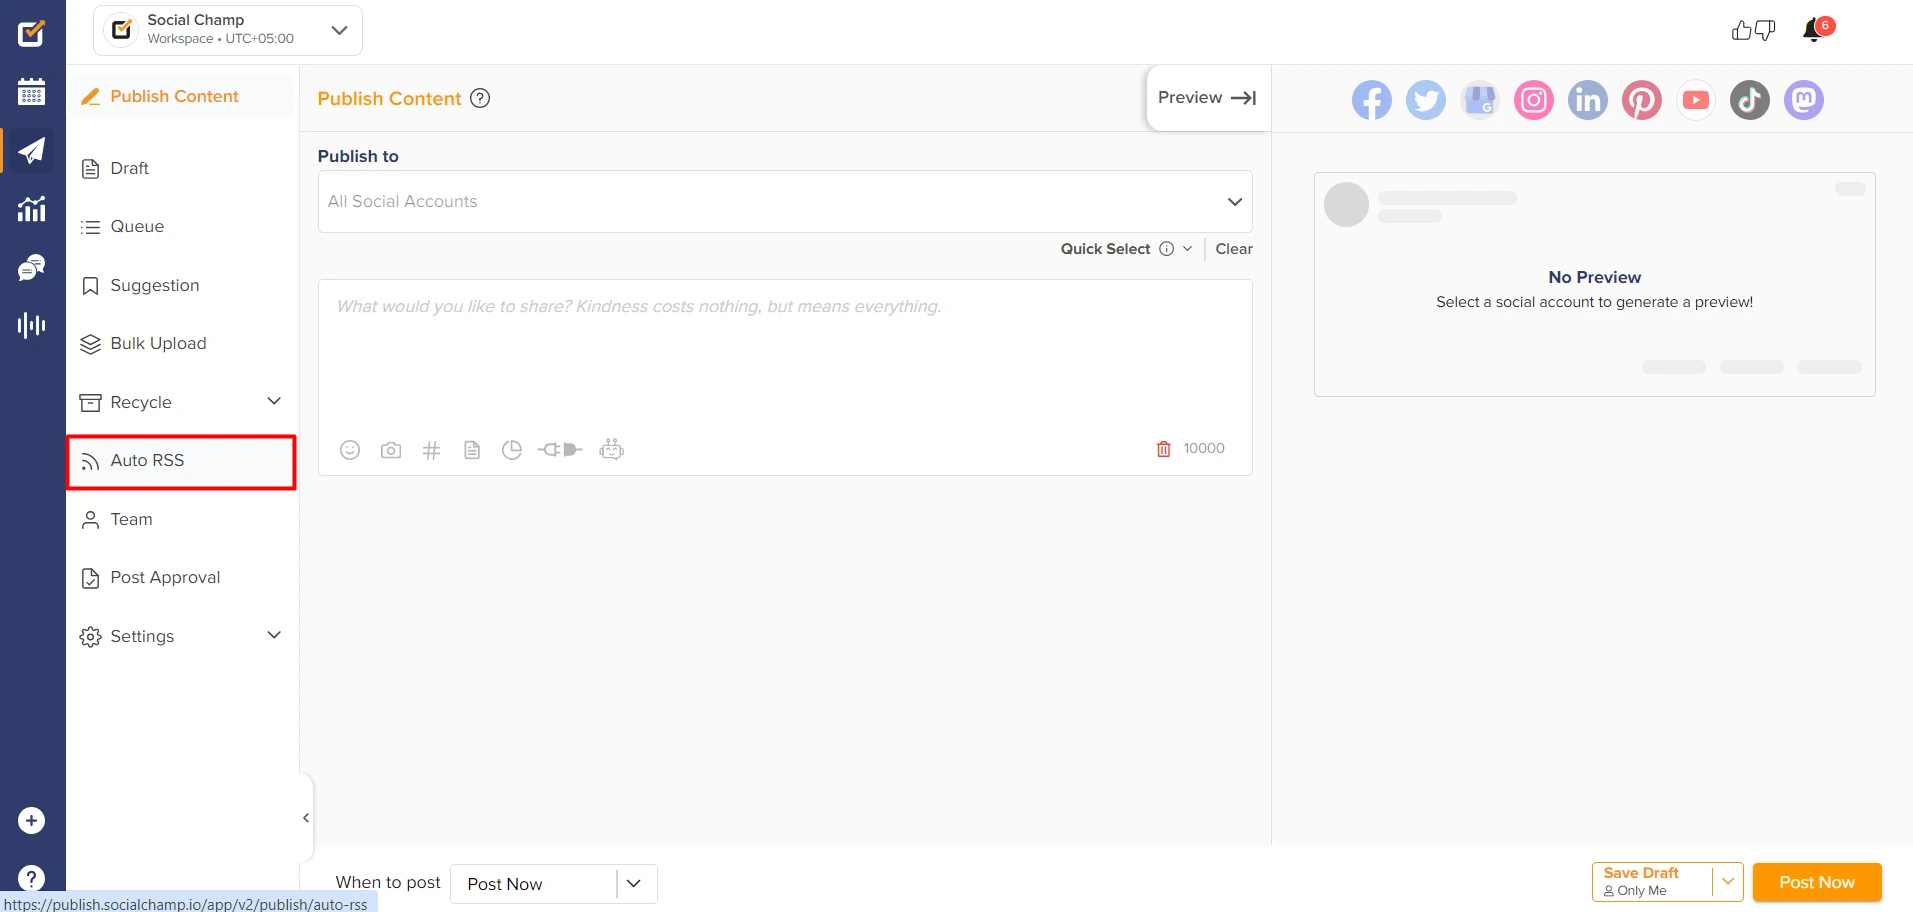Open Quick Select info icon
1913x912 pixels.
(1166, 249)
